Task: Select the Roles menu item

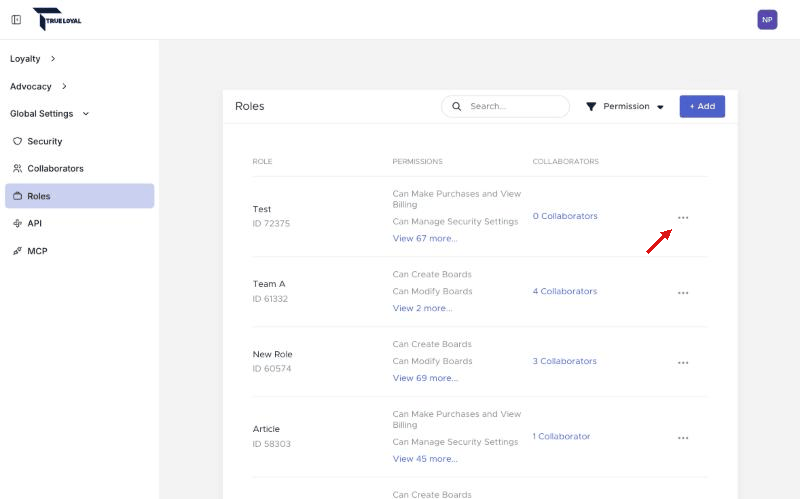Action: coord(80,196)
